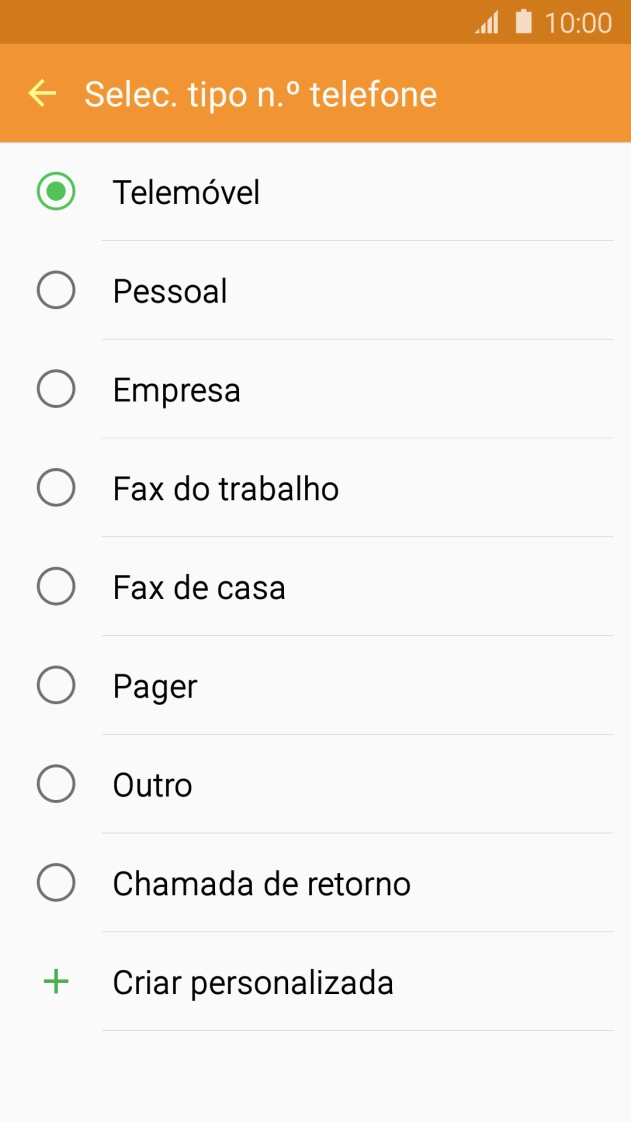Image resolution: width=631 pixels, height=1122 pixels.
Task: Open Criar personalizada to create custom type
Action: 251,982
